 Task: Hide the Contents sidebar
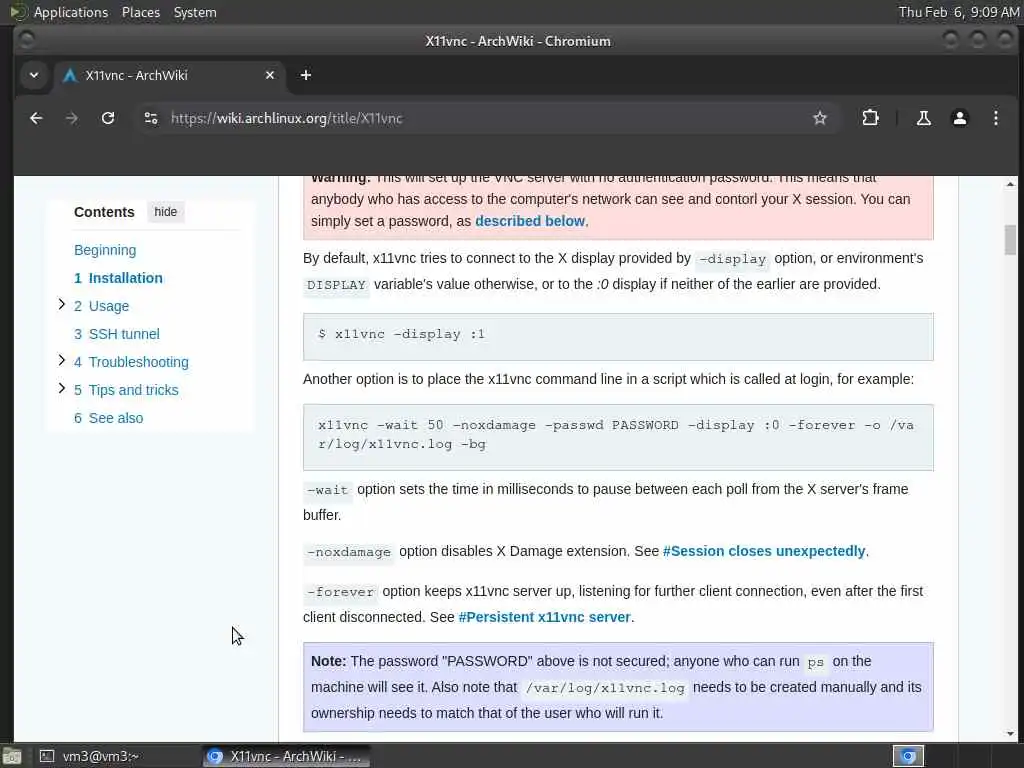click(165, 212)
